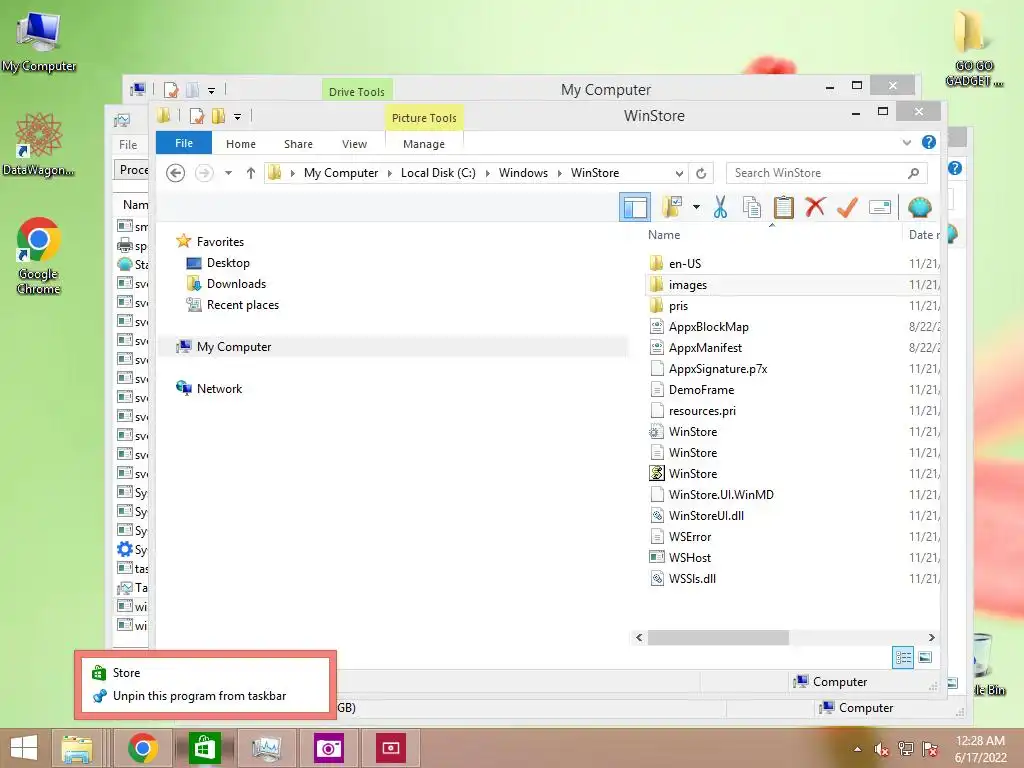Click the Rename toolbar icon
This screenshot has height=768, width=1024.
tap(880, 208)
